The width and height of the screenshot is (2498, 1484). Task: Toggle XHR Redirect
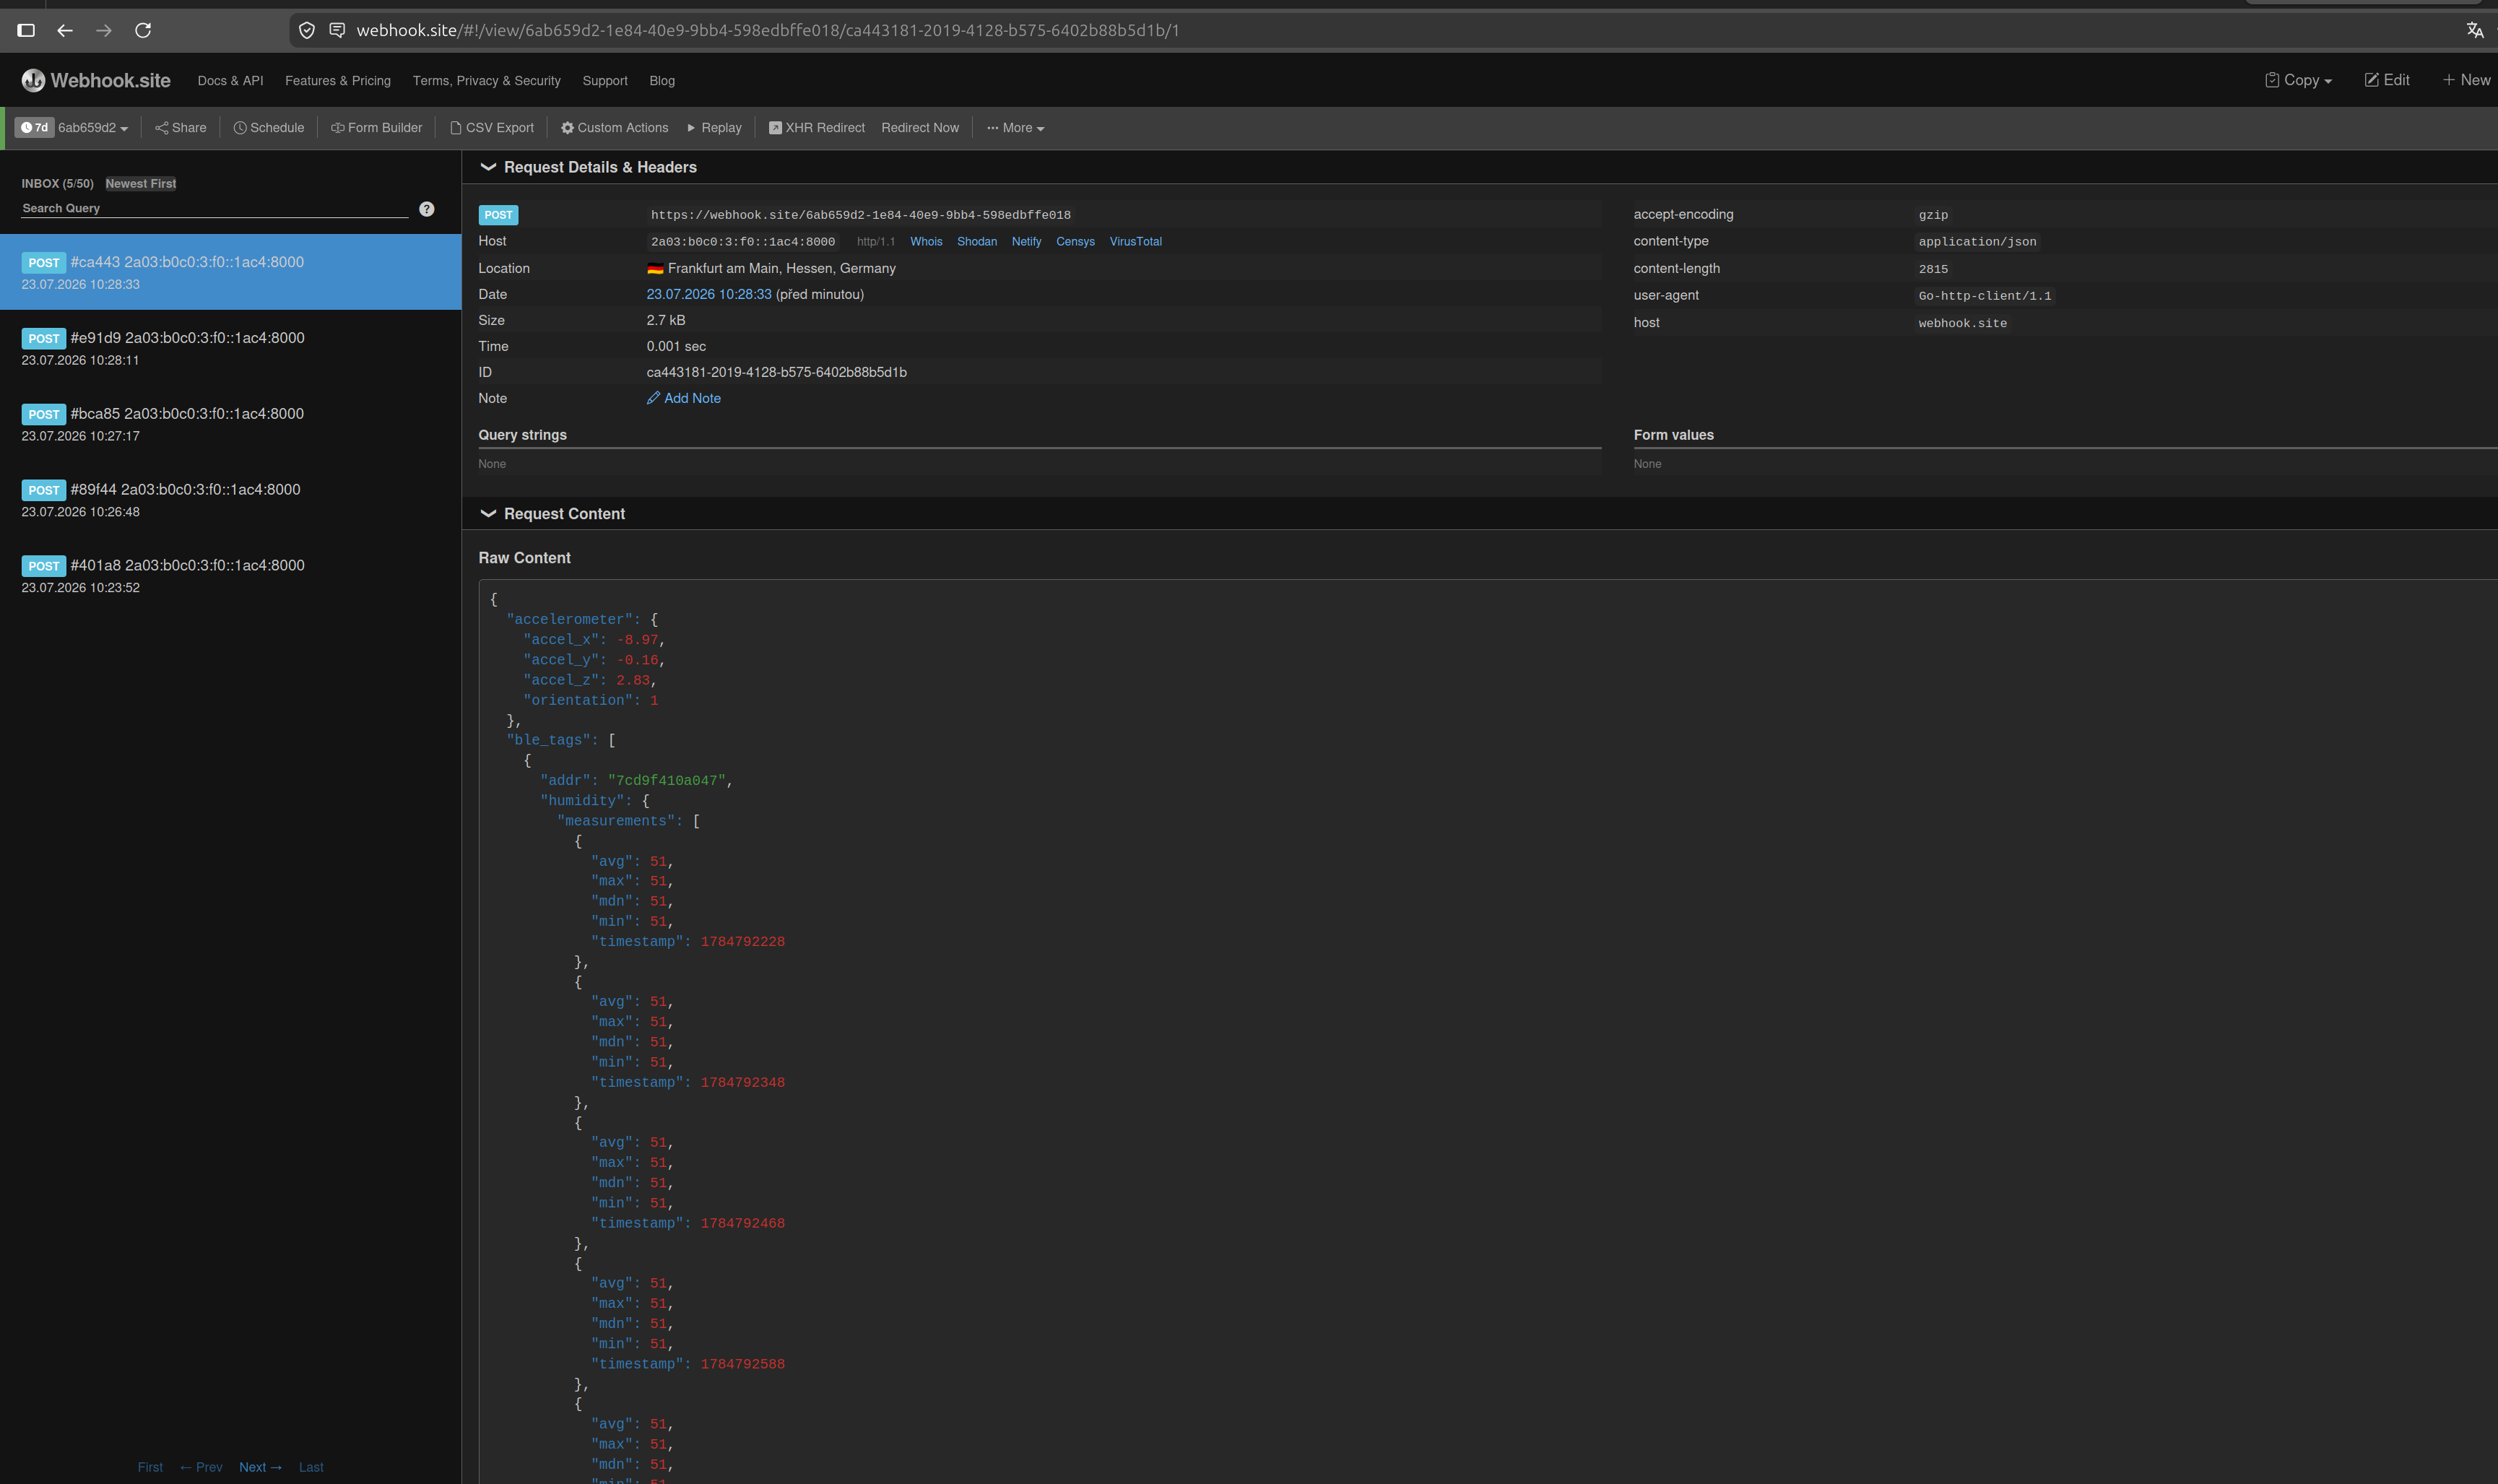click(x=817, y=128)
